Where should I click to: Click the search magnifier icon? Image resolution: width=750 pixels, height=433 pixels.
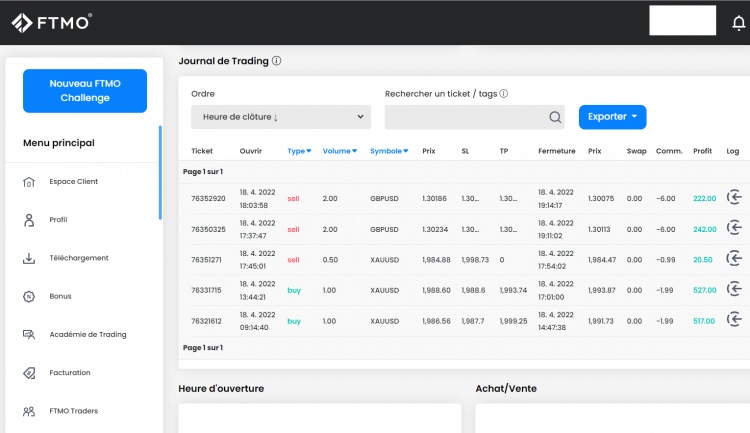555,117
